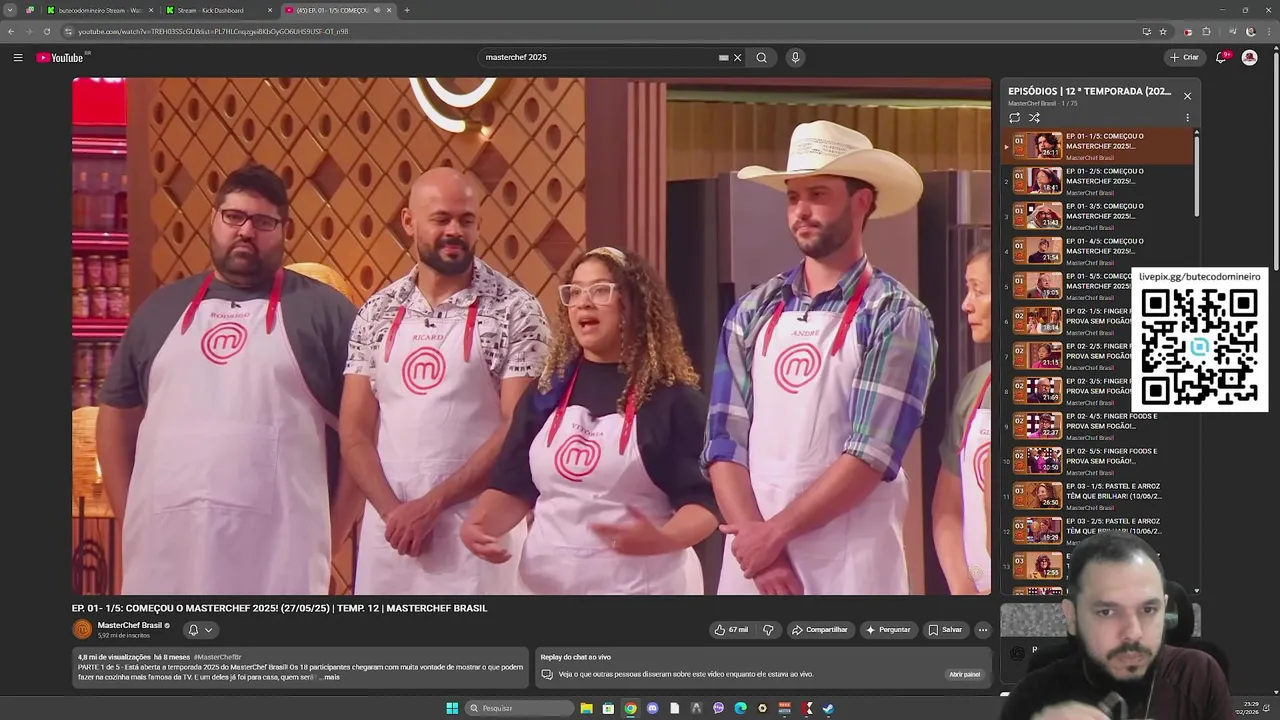Open Steam from the taskbar
Viewport: 1280px width, 720px height.
tap(828, 708)
